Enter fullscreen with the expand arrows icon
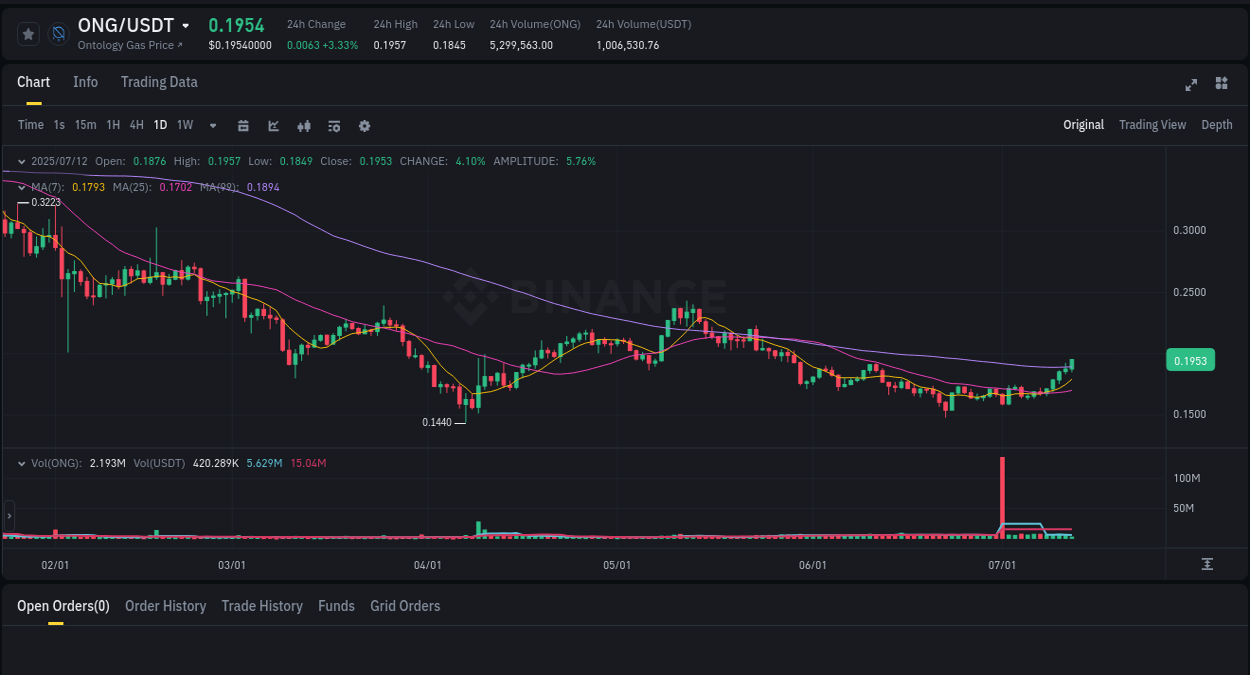This screenshot has height=675, width=1250. click(1191, 85)
